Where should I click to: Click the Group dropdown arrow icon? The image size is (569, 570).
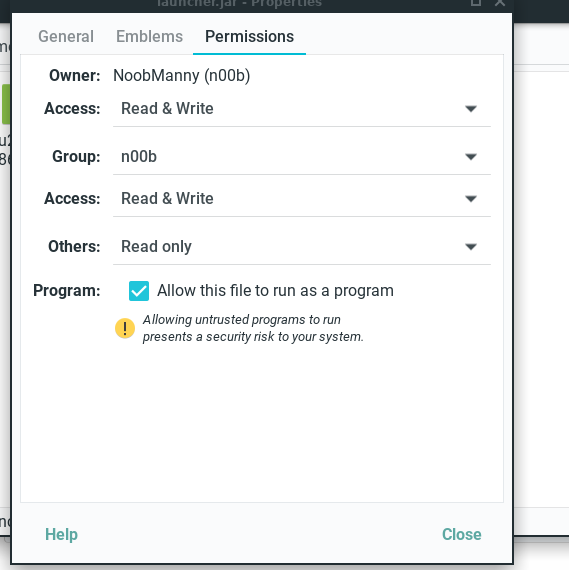pos(471,157)
